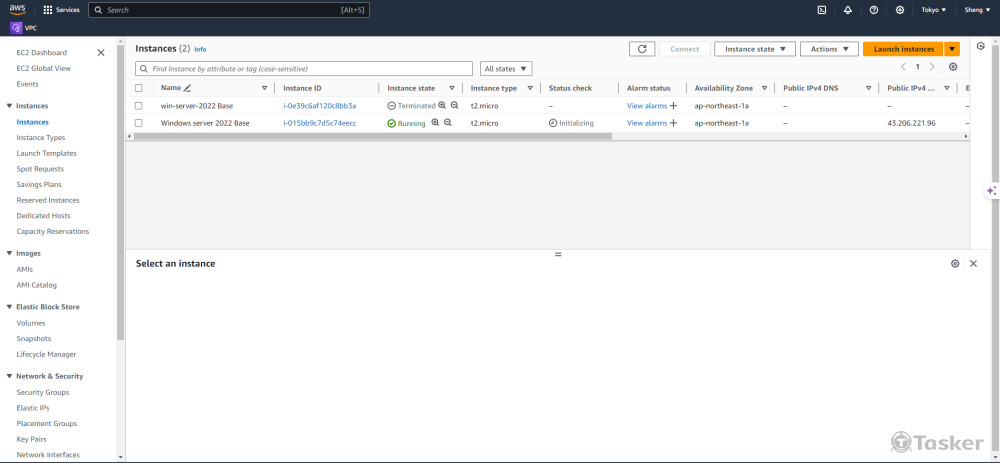
Task: Click the Launch instances button
Action: (903, 49)
